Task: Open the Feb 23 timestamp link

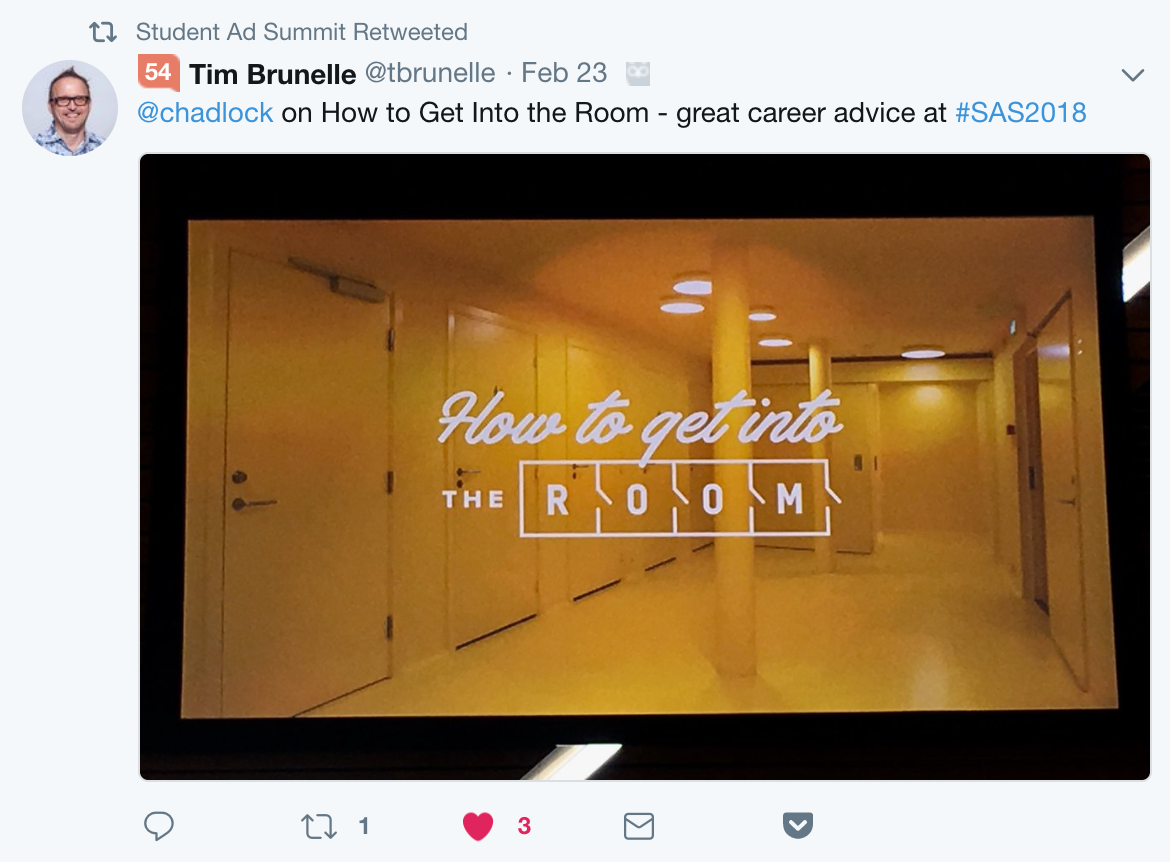Action: [x=564, y=73]
